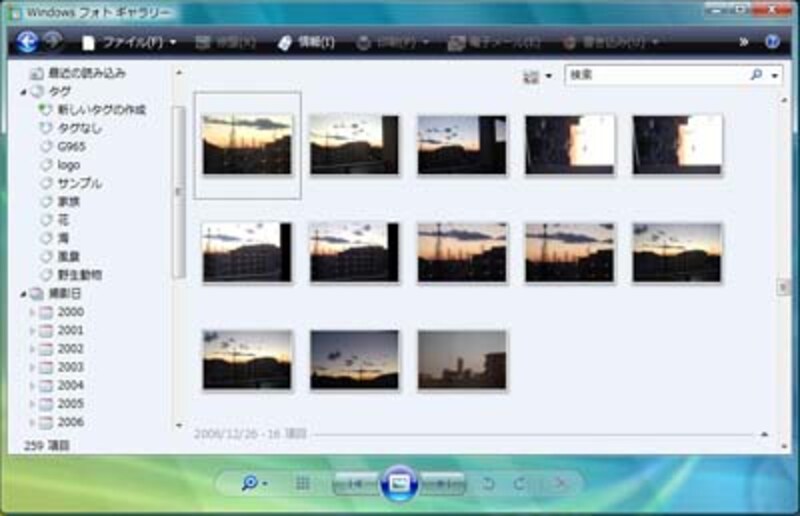This screenshot has height=516, width=800.
Task: Open help with the blue question icon
Action: click(x=772, y=42)
